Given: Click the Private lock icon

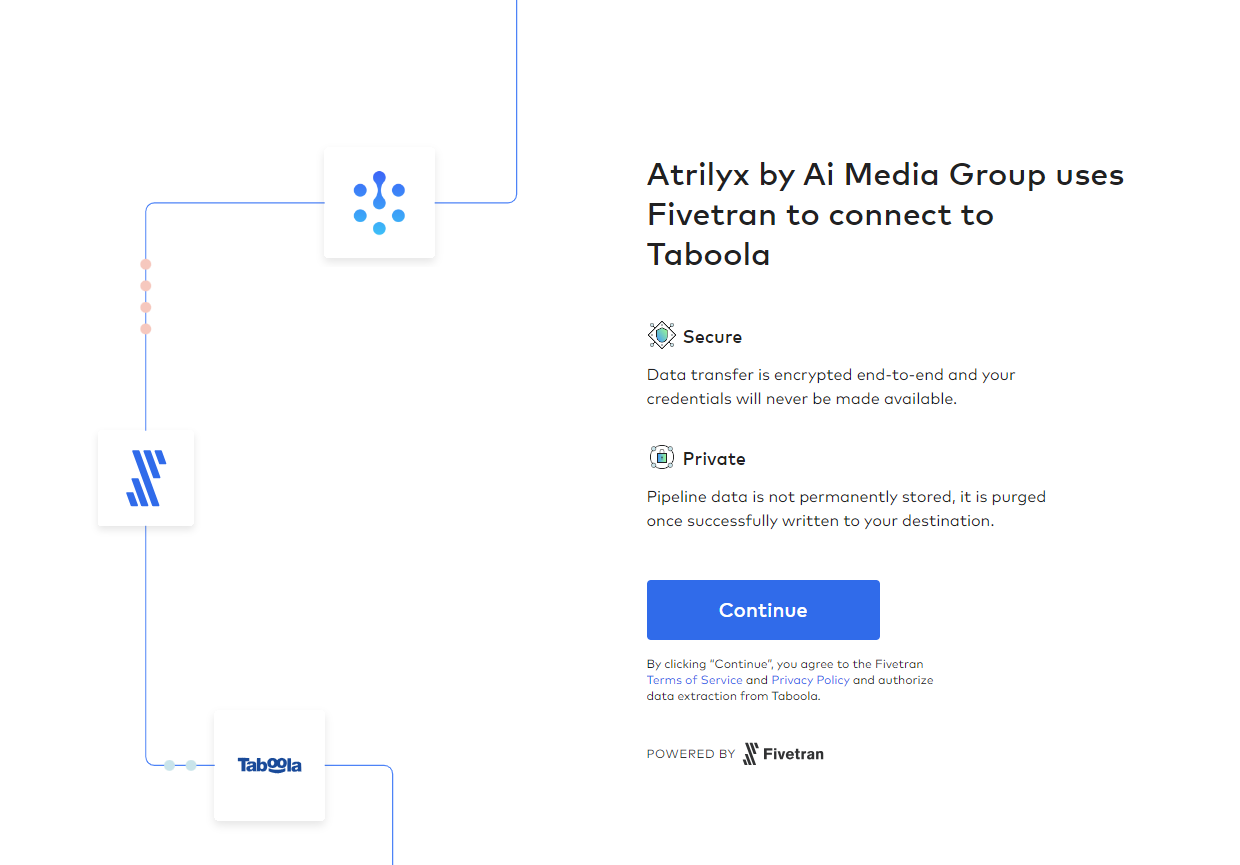Looking at the screenshot, I should pos(661,458).
